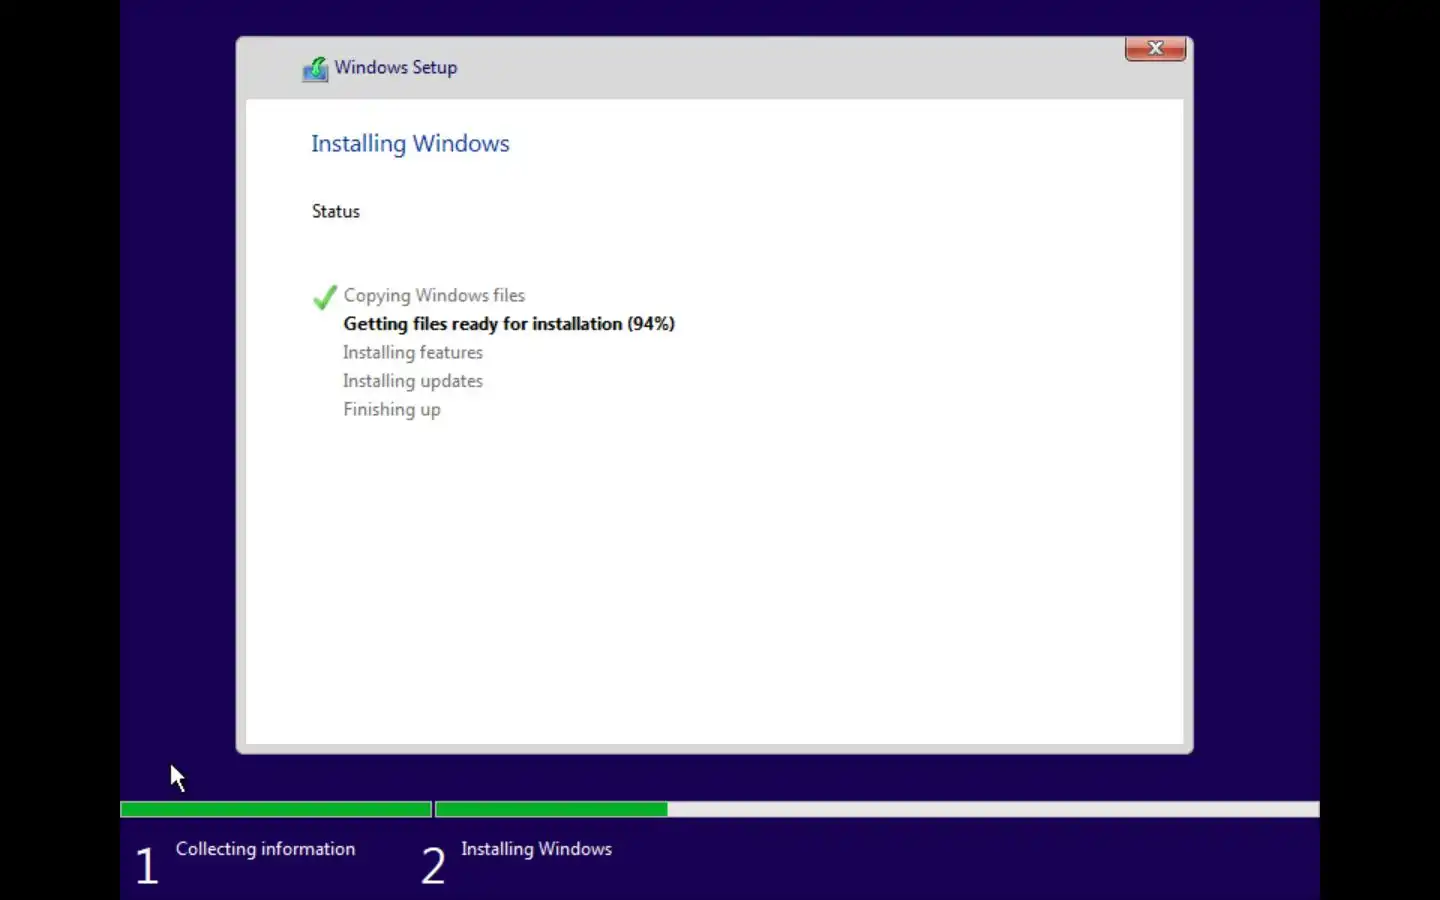This screenshot has width=1440, height=900.
Task: Click the 'Installing Windows' heading
Action: click(410, 144)
